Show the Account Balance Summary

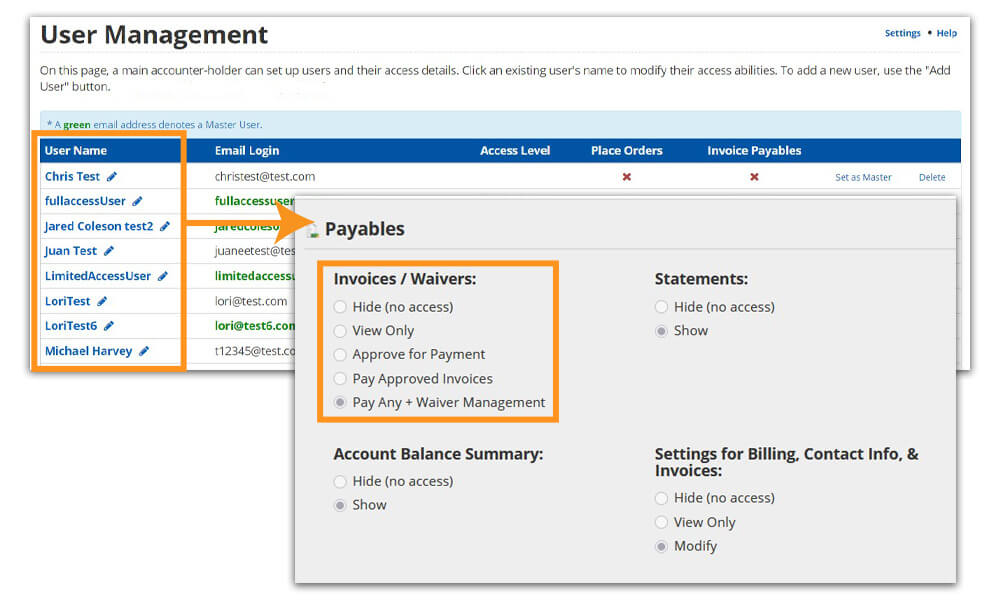340,505
